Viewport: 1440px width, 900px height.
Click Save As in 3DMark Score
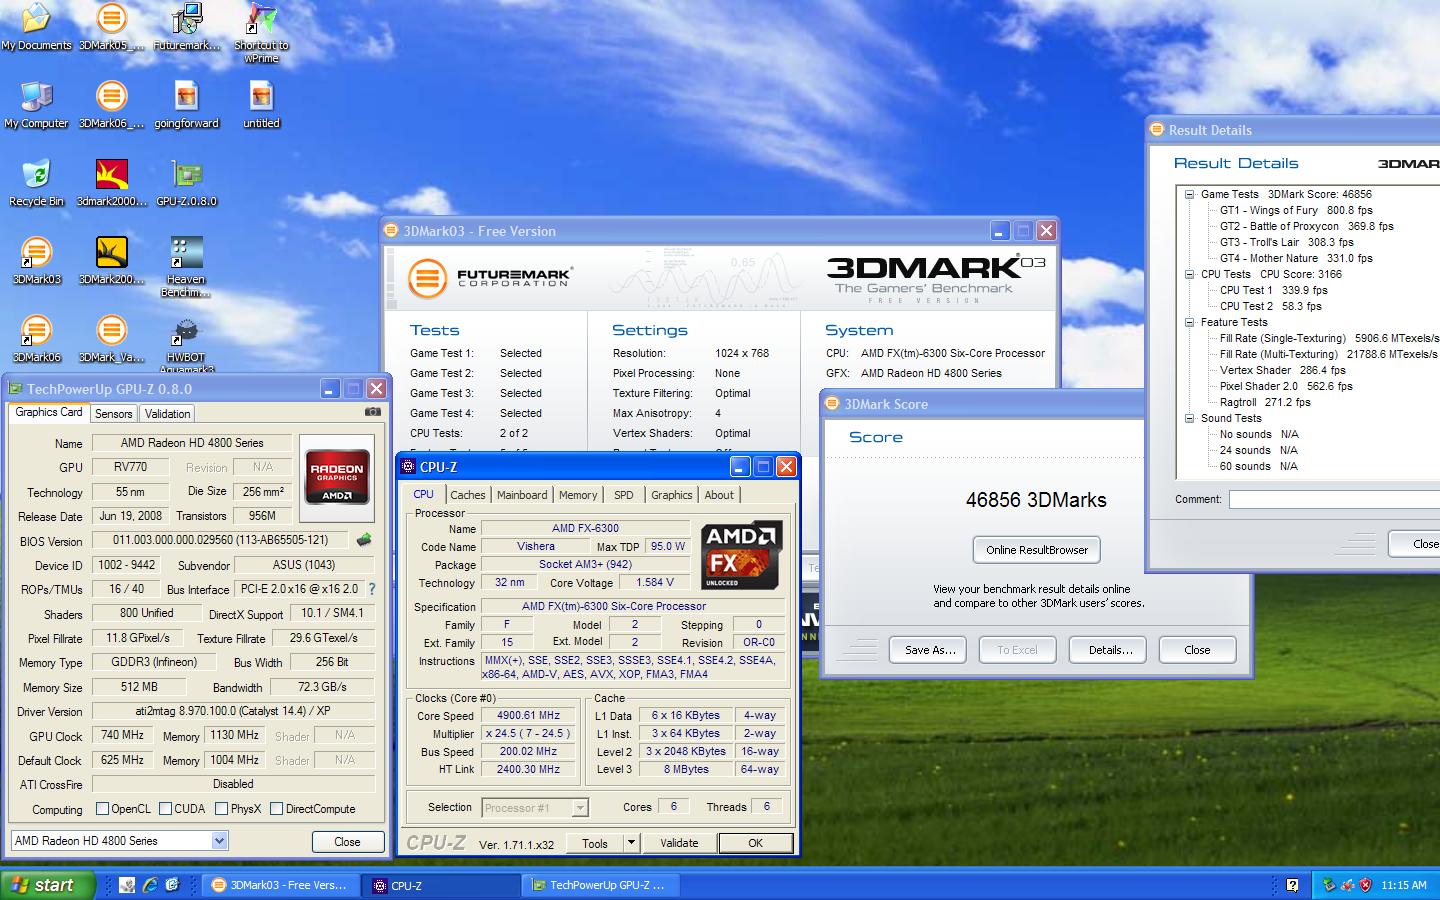click(930, 650)
